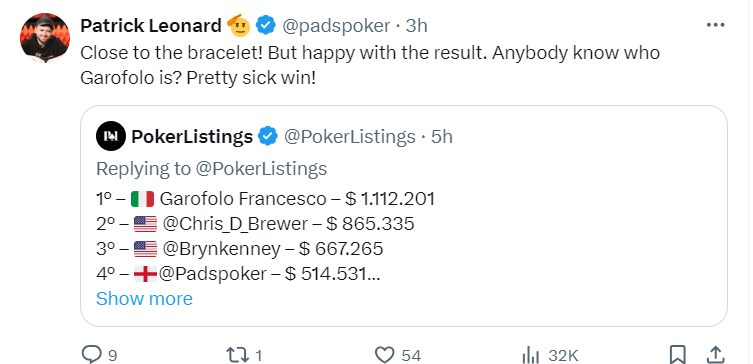Viewport: 753px width, 364px height.
Task: Visit the @padspoker handle
Action: [x=335, y=25]
